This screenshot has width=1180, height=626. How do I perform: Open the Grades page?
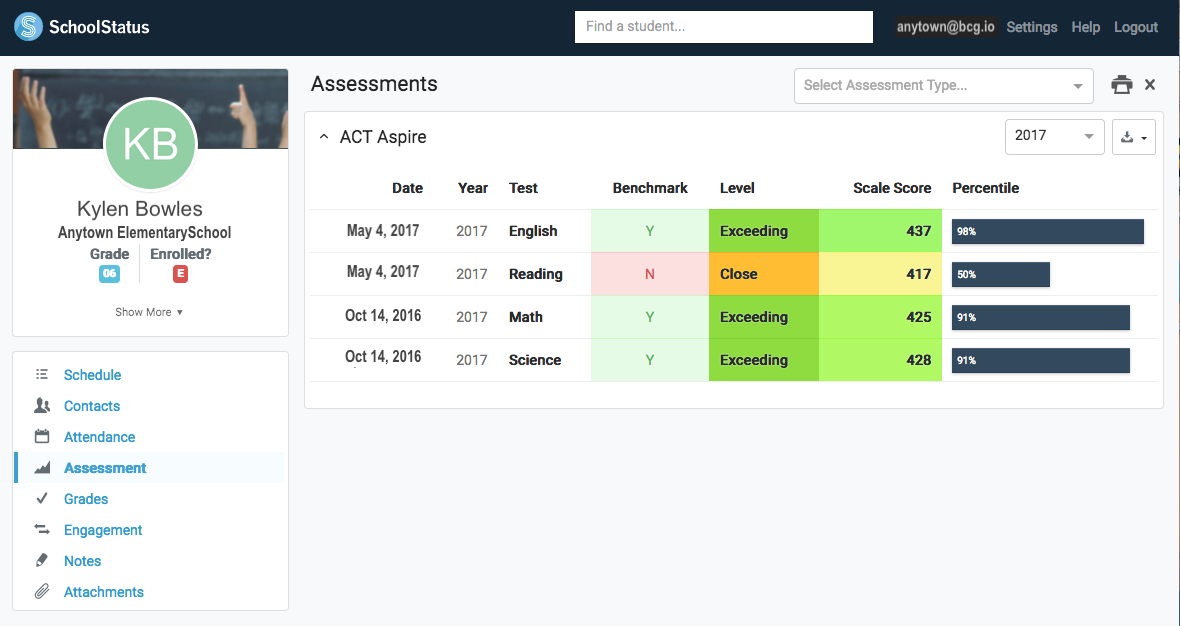pos(86,499)
